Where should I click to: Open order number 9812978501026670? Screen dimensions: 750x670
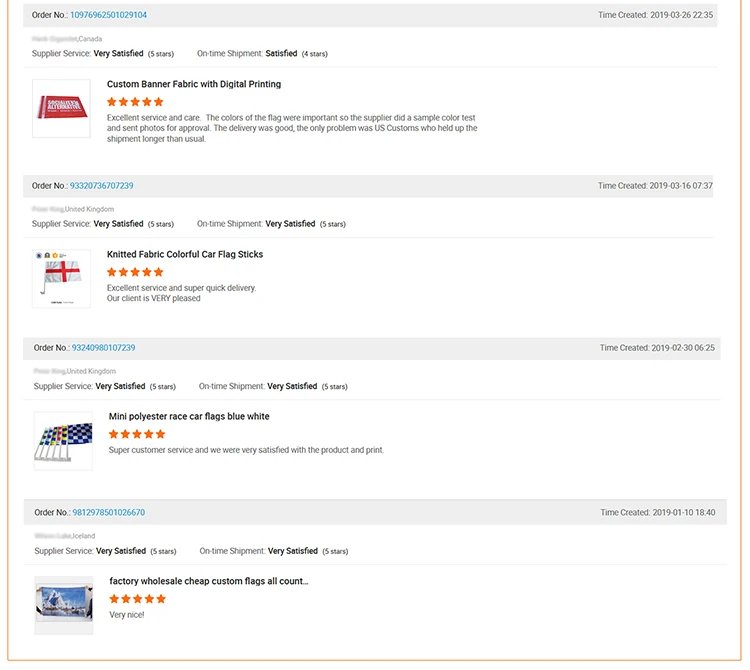[x=108, y=513]
